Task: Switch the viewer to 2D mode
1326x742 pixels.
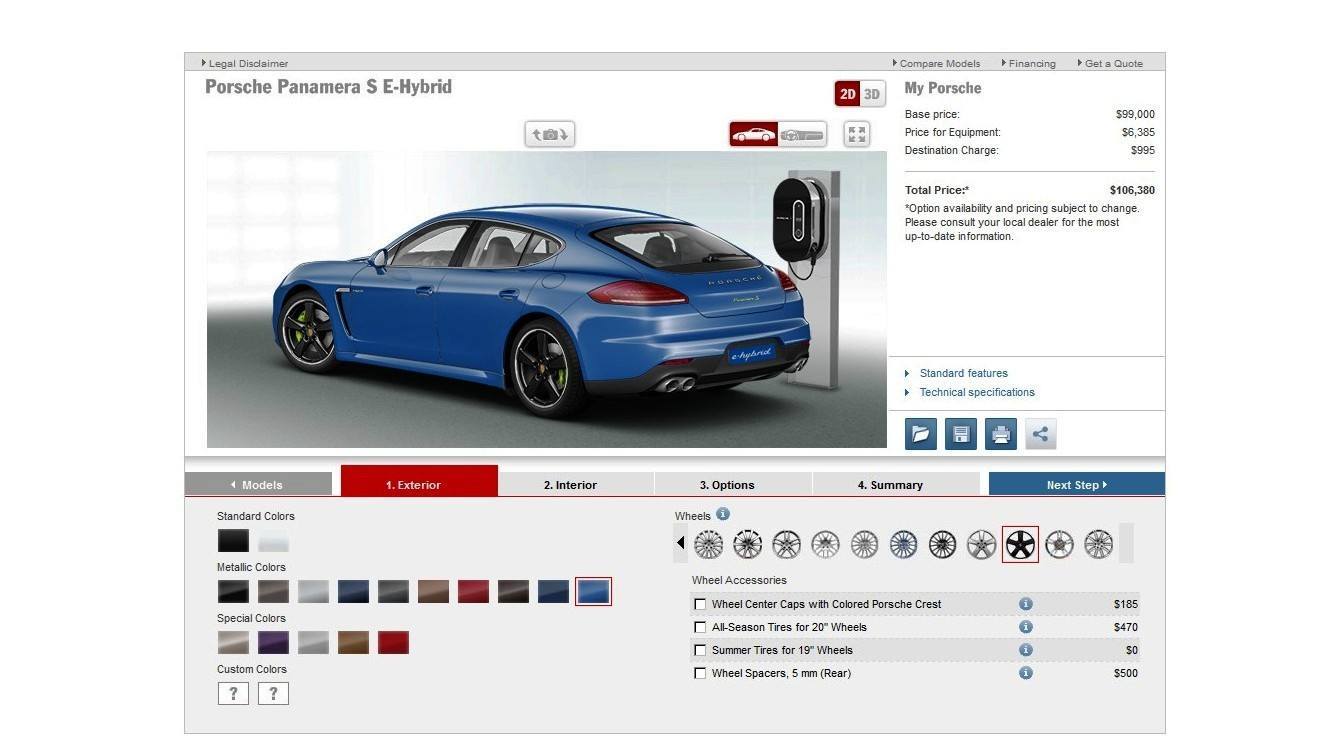Action: click(848, 94)
